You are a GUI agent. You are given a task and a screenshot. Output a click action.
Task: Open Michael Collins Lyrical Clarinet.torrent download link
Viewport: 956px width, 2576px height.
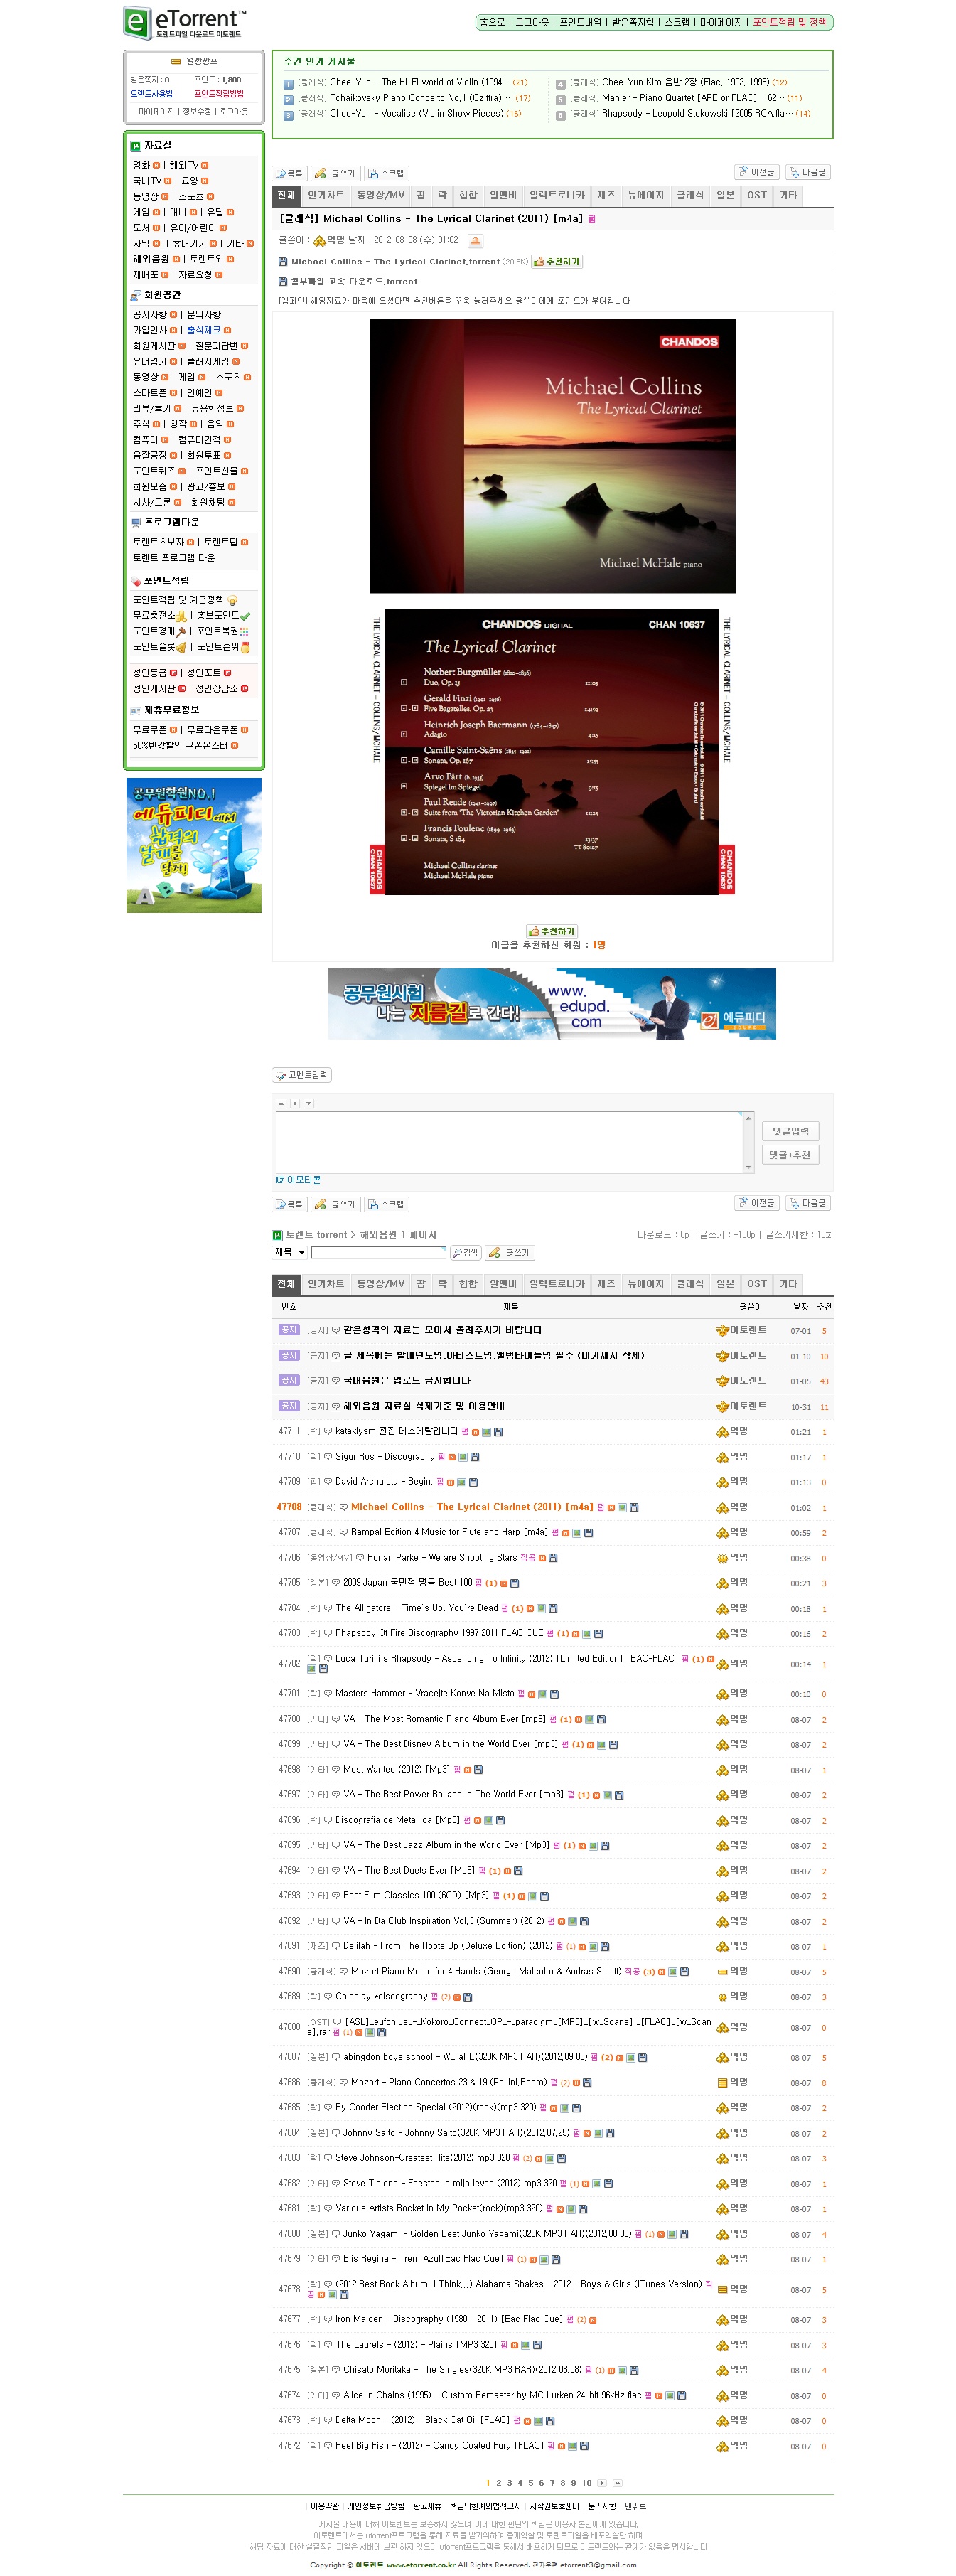(395, 262)
